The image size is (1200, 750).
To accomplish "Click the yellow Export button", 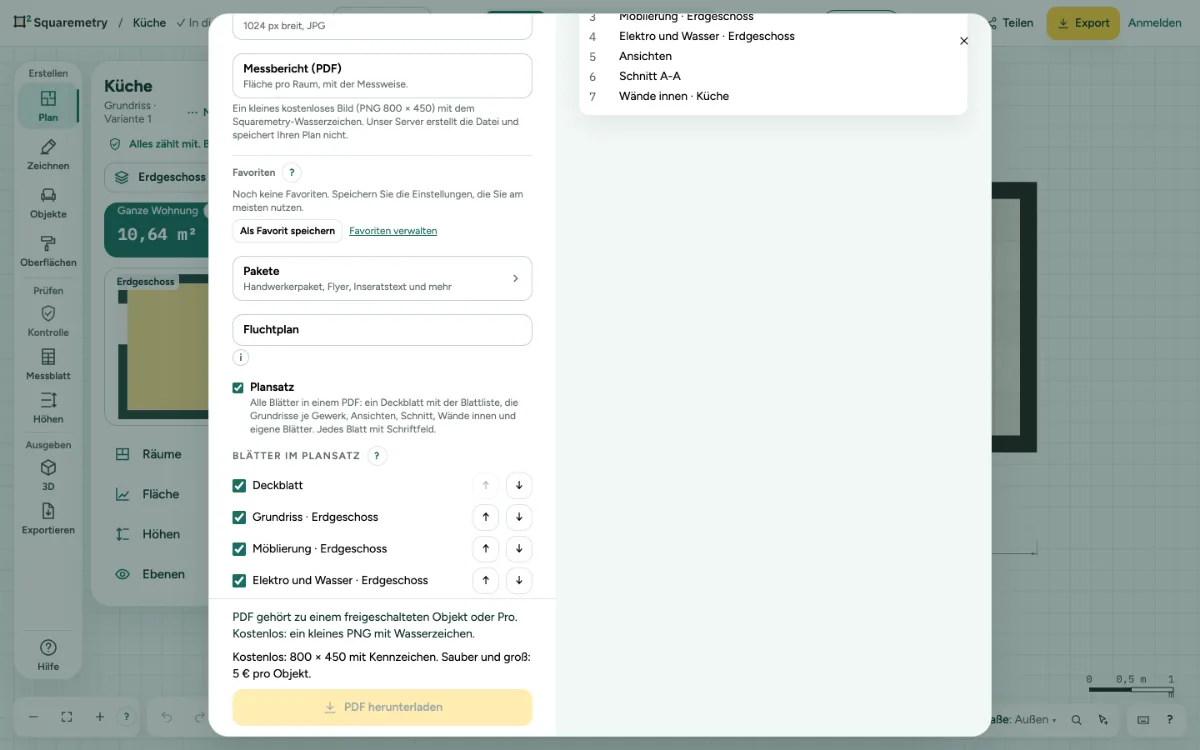I will click(x=1083, y=23).
